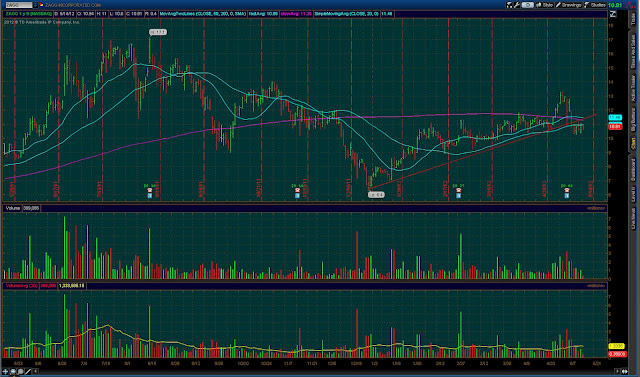Toggle the chart panel collapse icon
Screen dimensions: 640x377
(613, 14)
